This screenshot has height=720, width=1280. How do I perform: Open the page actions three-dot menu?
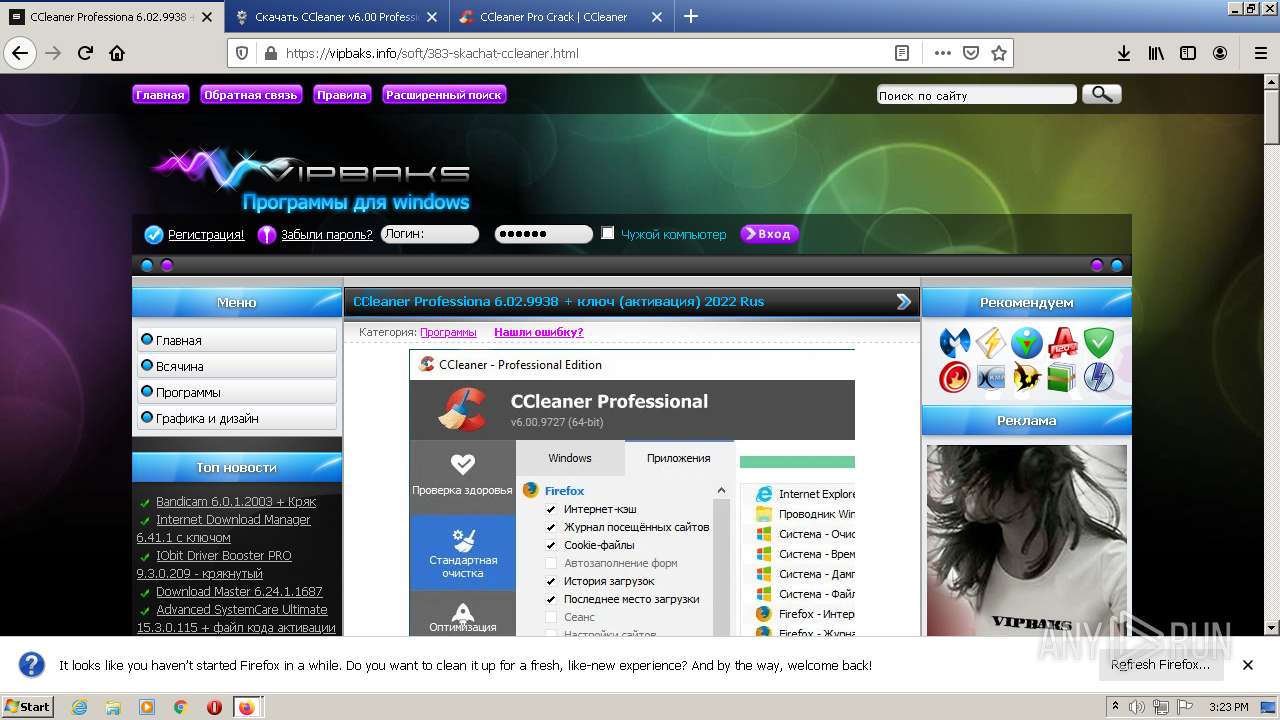pyautogui.click(x=942, y=53)
